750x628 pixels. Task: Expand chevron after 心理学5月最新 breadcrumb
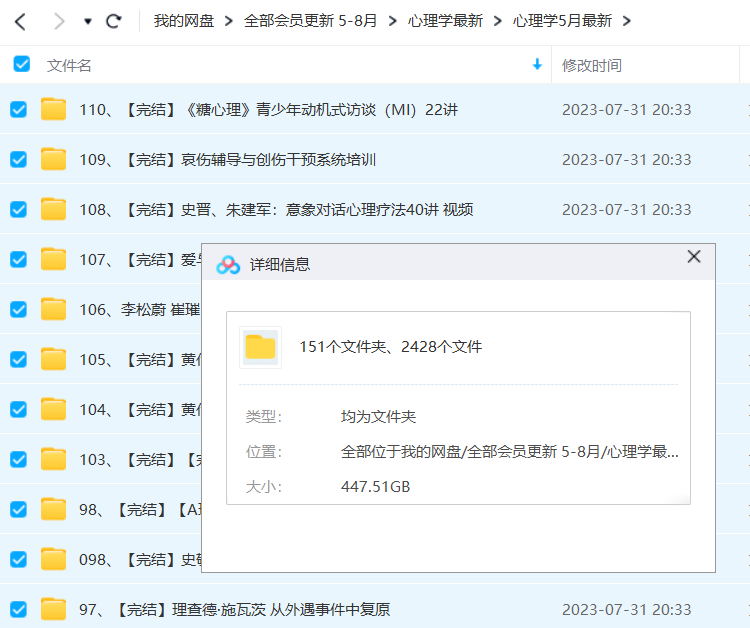click(x=628, y=21)
